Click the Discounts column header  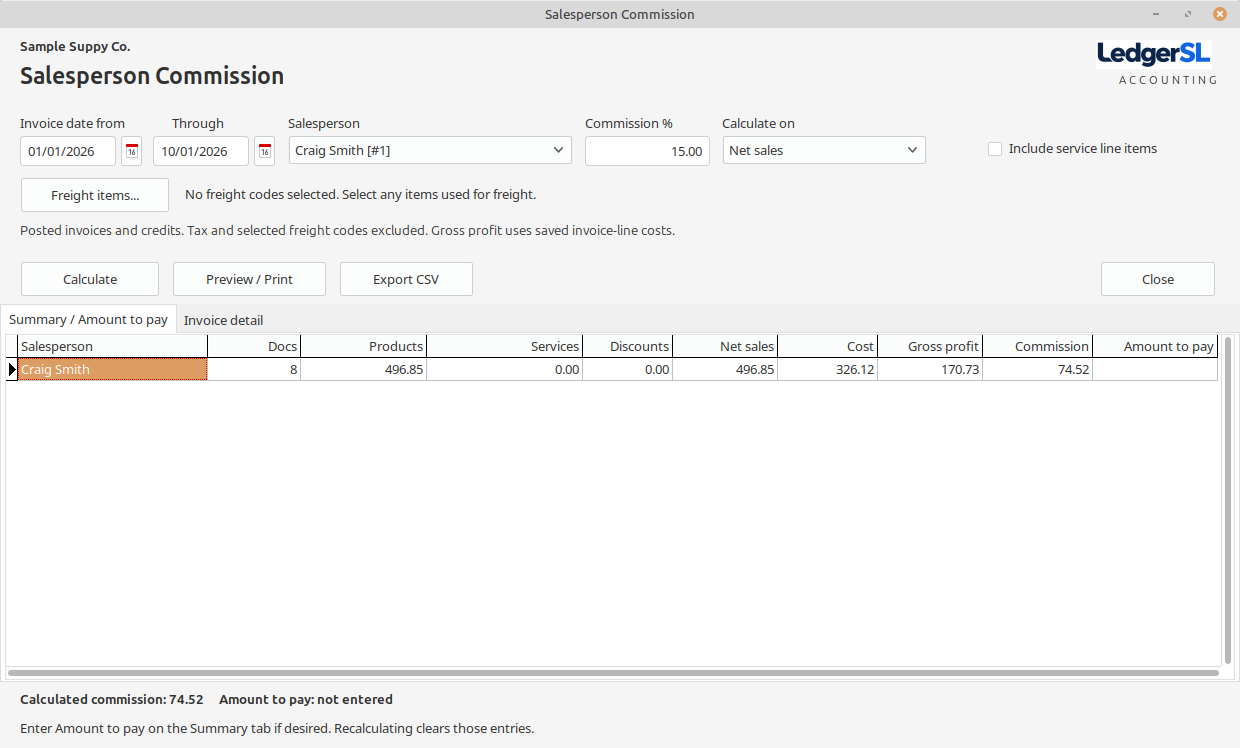627,346
